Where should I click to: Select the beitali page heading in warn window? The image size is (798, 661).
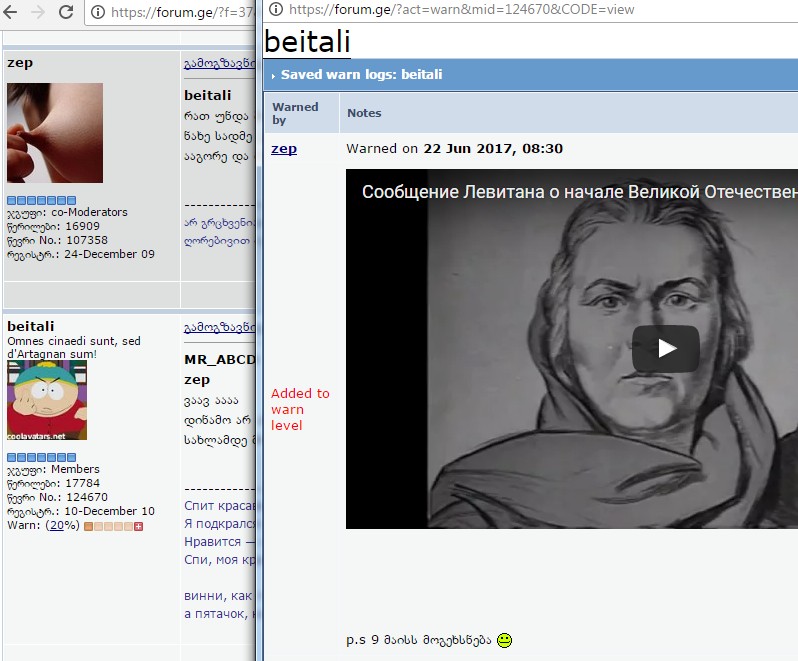pos(307,41)
